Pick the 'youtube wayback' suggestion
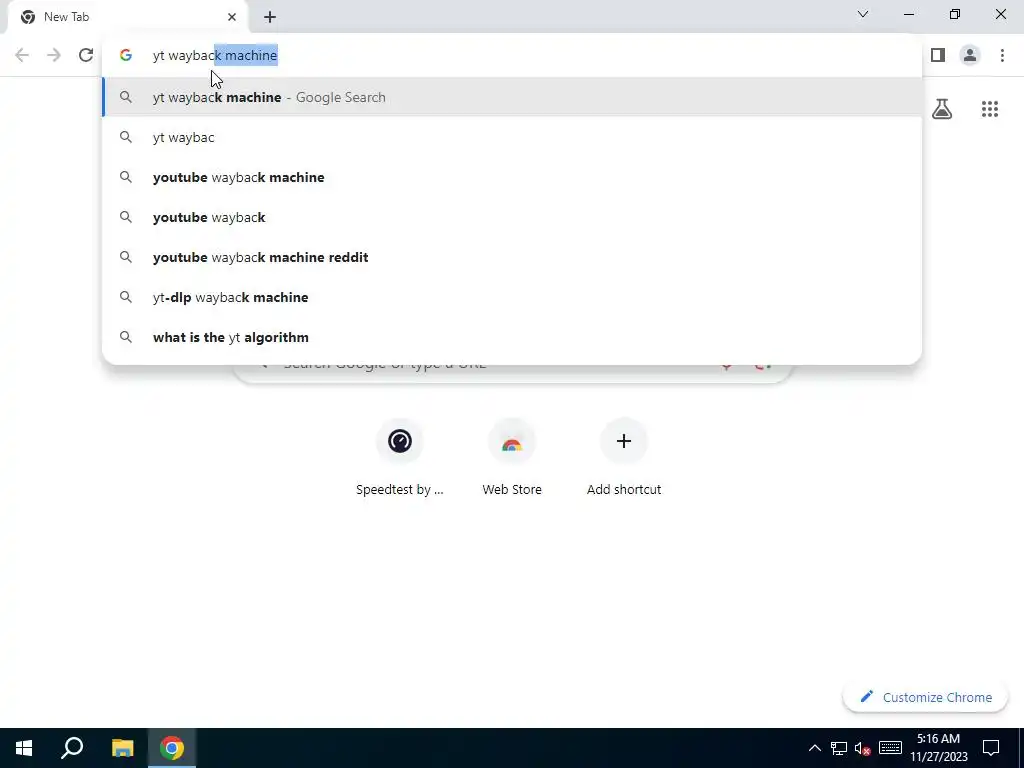Screen dimensions: 1024x768 pyautogui.click(x=512, y=217)
